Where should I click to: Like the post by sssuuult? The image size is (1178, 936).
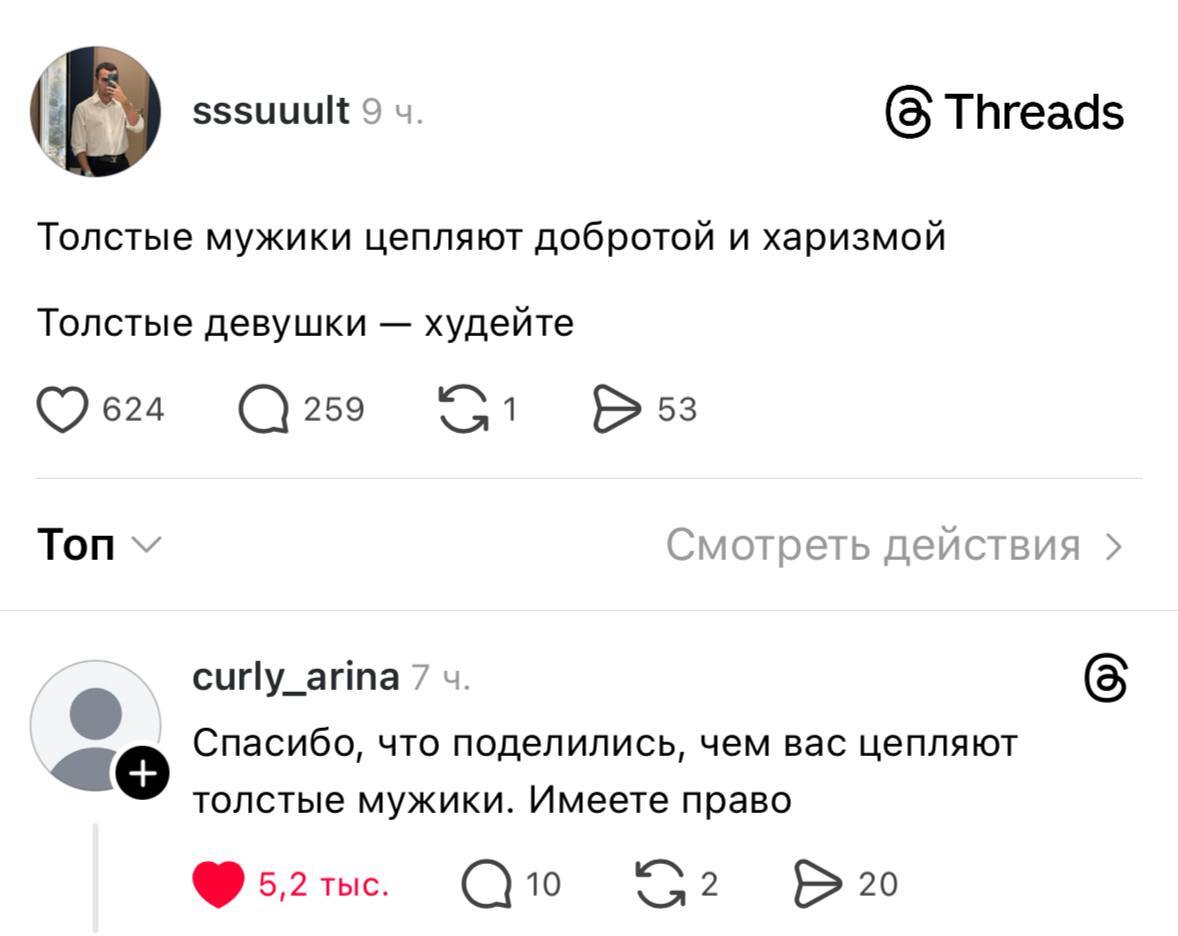[62, 410]
